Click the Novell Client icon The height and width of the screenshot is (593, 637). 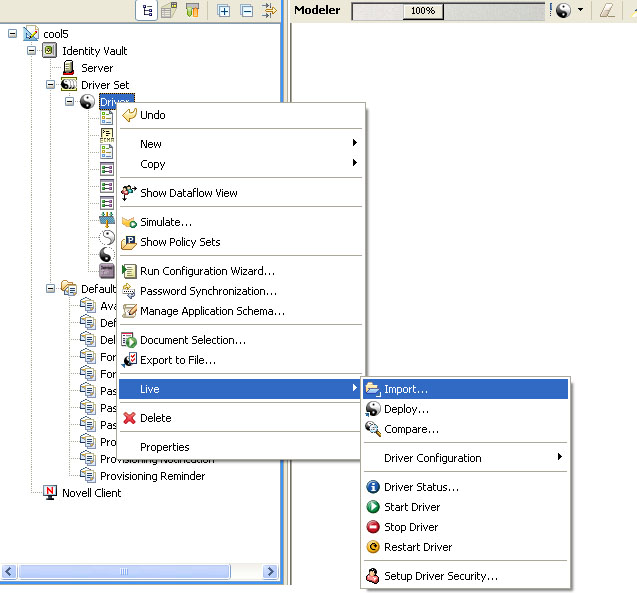50,493
